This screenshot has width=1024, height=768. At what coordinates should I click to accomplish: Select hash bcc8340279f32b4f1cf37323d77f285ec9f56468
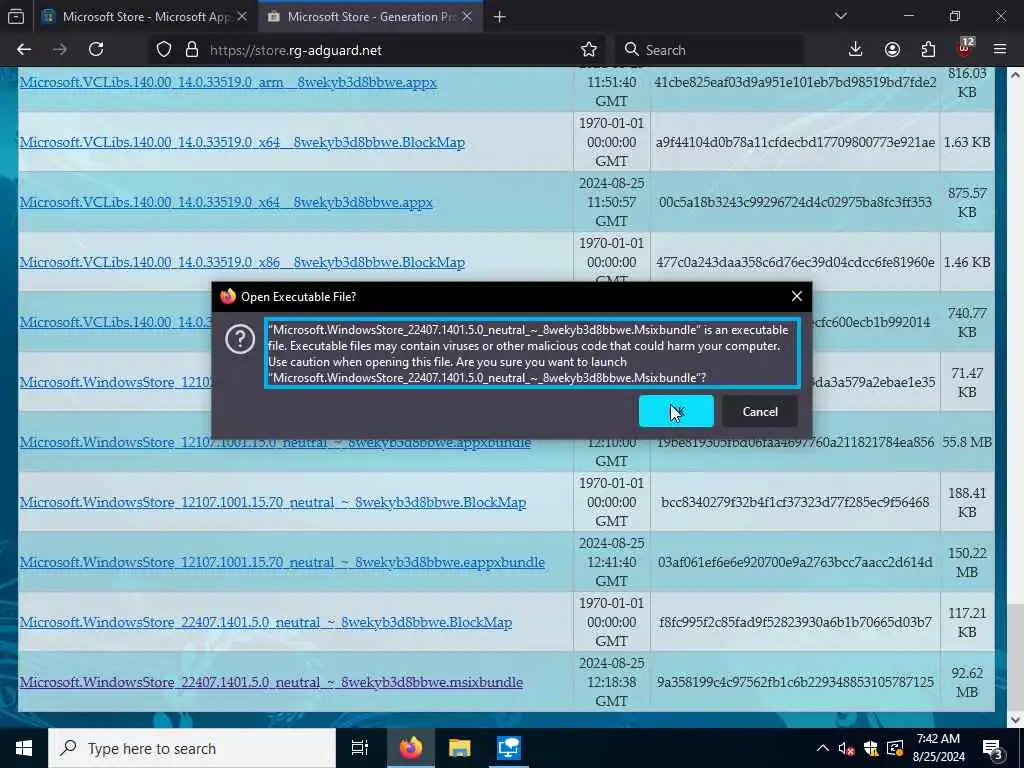coord(795,502)
